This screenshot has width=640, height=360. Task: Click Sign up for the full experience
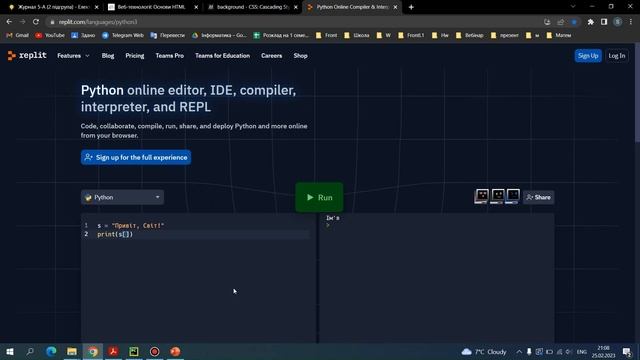coord(136,157)
